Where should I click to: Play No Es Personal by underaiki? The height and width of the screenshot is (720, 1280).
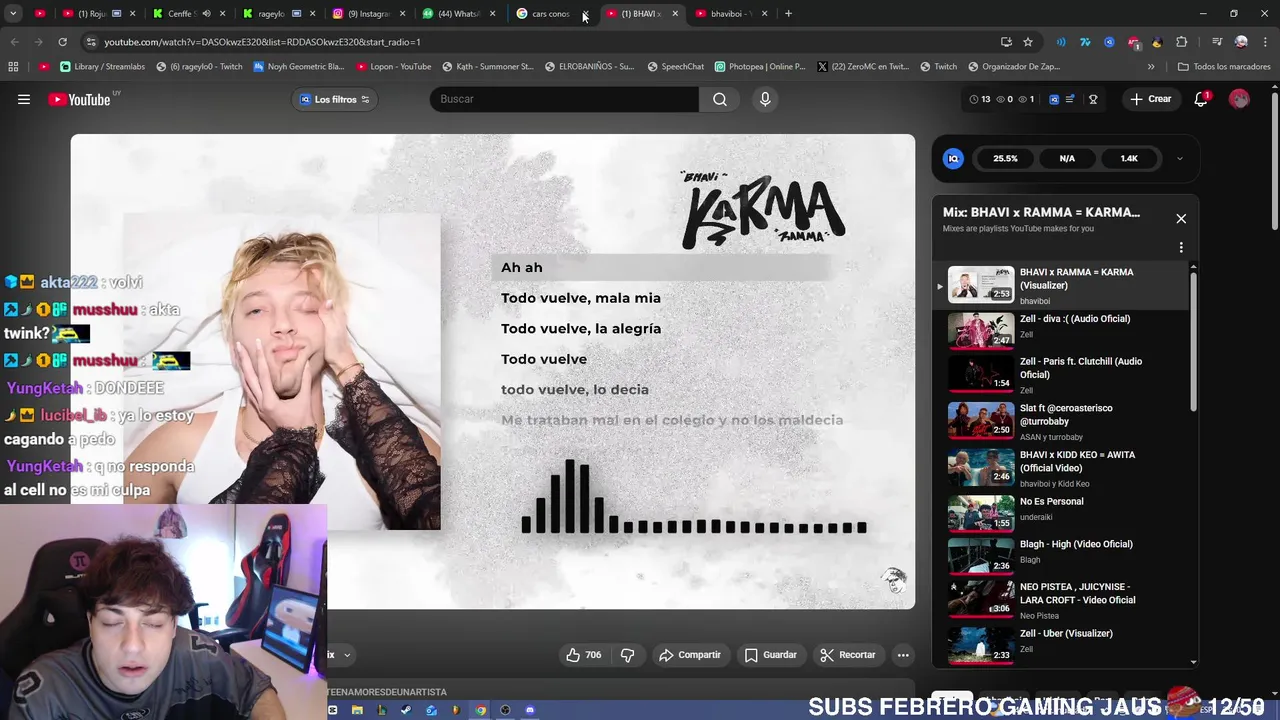[981, 512]
